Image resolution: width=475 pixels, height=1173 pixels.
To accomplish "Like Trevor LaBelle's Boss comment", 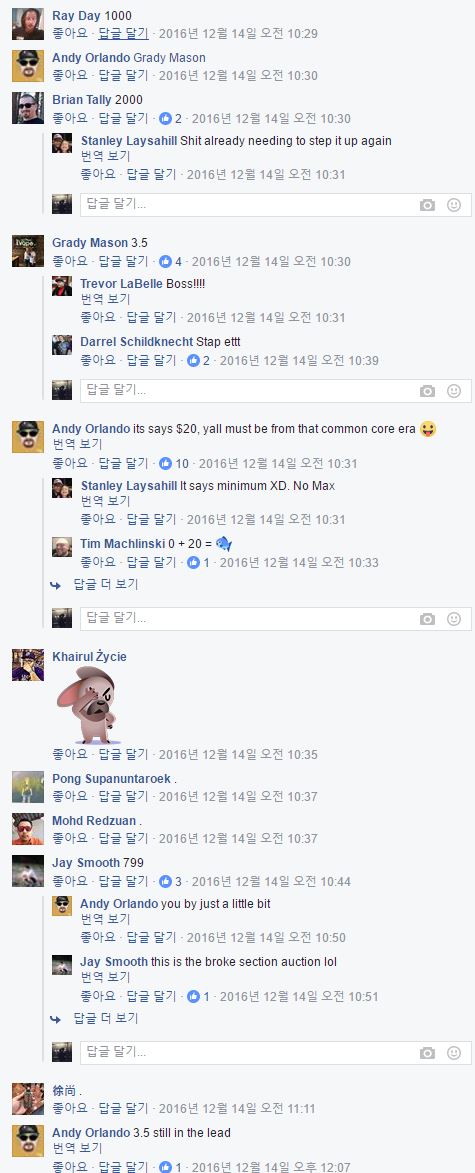I will [98, 317].
